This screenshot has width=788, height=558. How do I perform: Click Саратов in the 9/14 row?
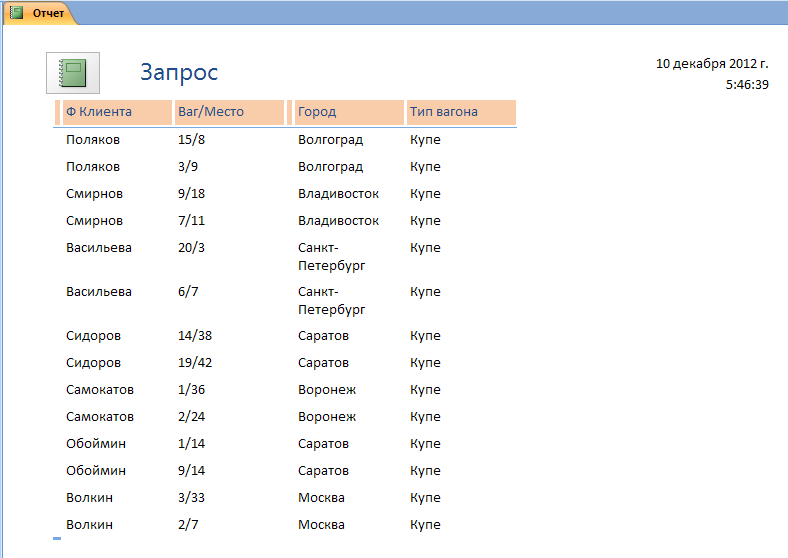coord(323,472)
